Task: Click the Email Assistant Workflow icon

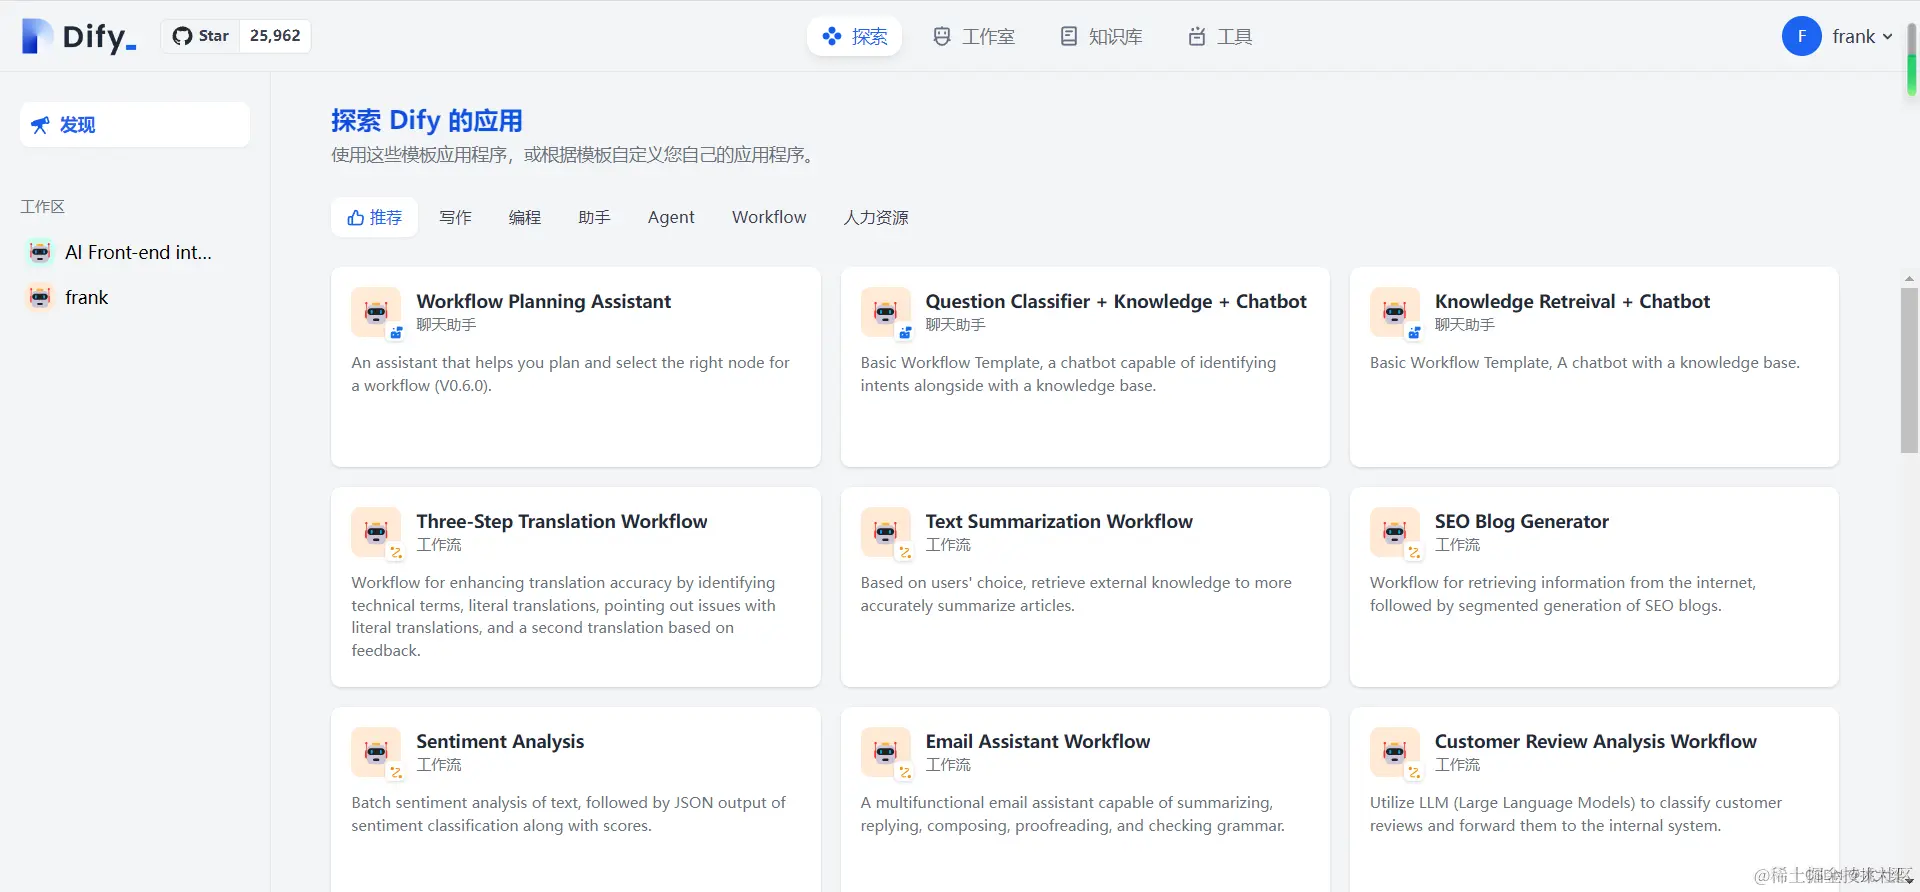Action: [885, 752]
